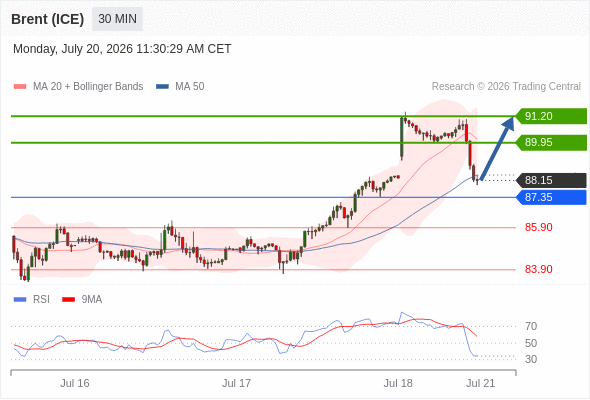Toggle the RSI legend label
590x400 pixels.
[41, 300]
